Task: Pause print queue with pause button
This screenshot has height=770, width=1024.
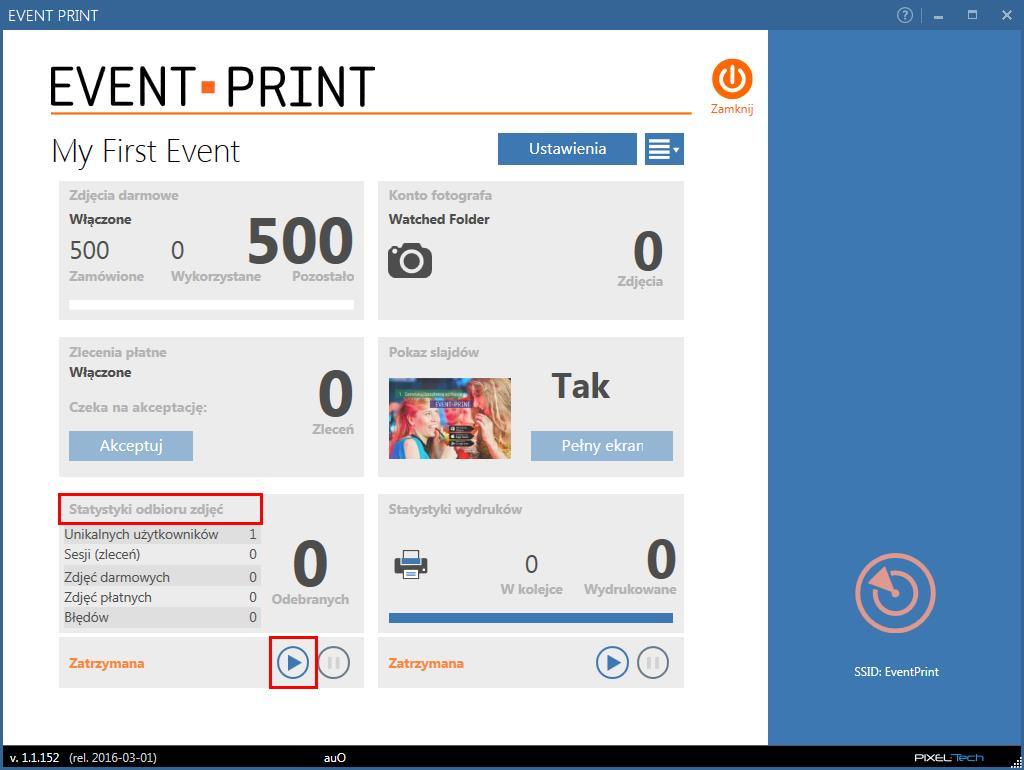Action: pos(653,663)
